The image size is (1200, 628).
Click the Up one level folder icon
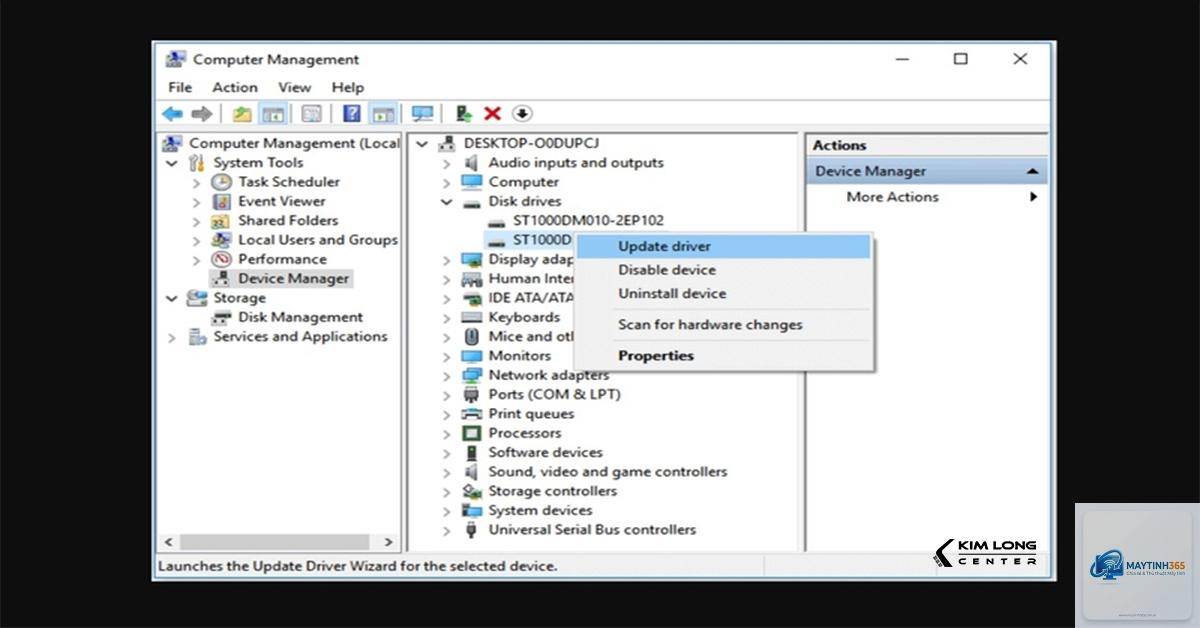(242, 114)
